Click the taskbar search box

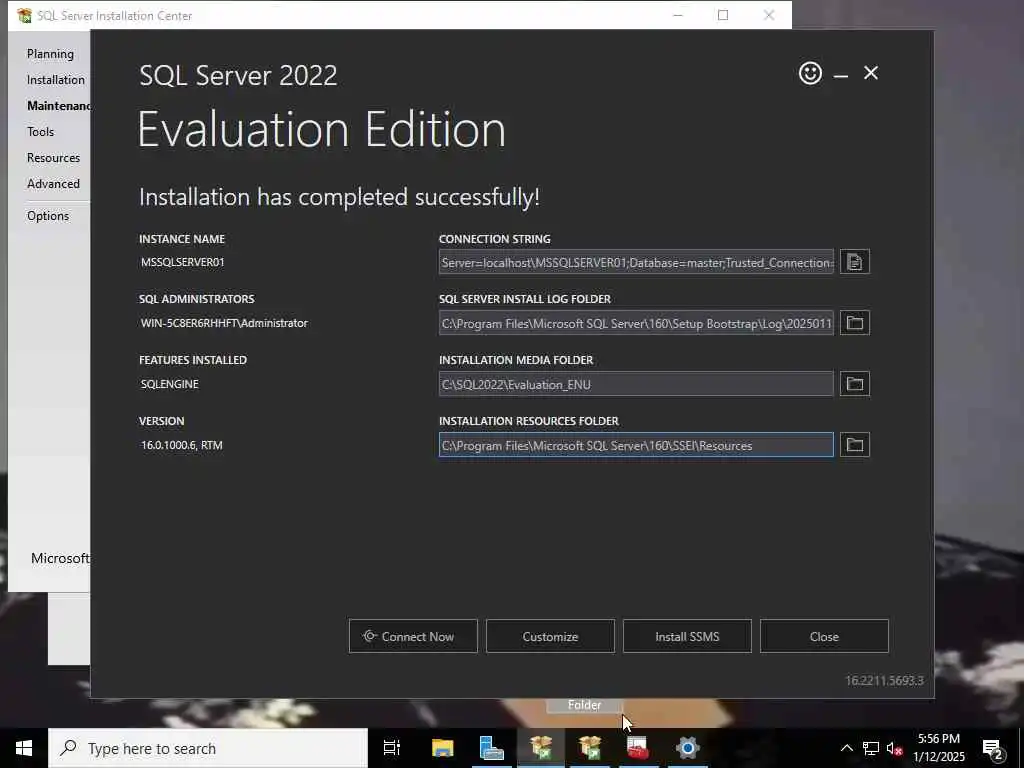coord(208,748)
